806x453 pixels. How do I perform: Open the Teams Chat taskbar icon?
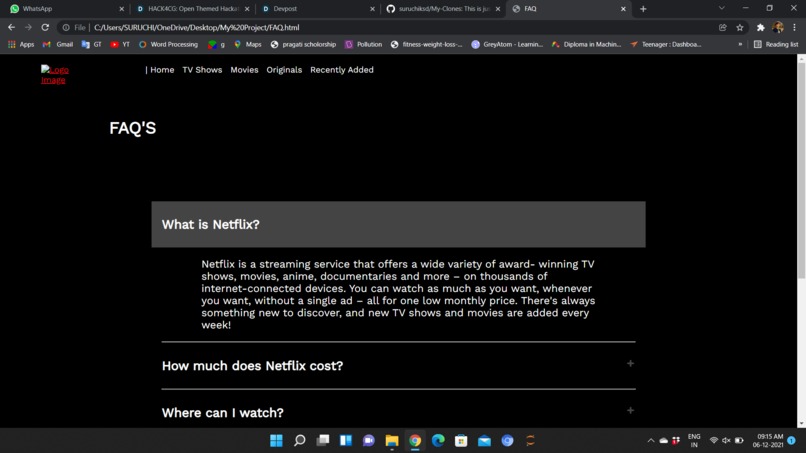coord(369,441)
